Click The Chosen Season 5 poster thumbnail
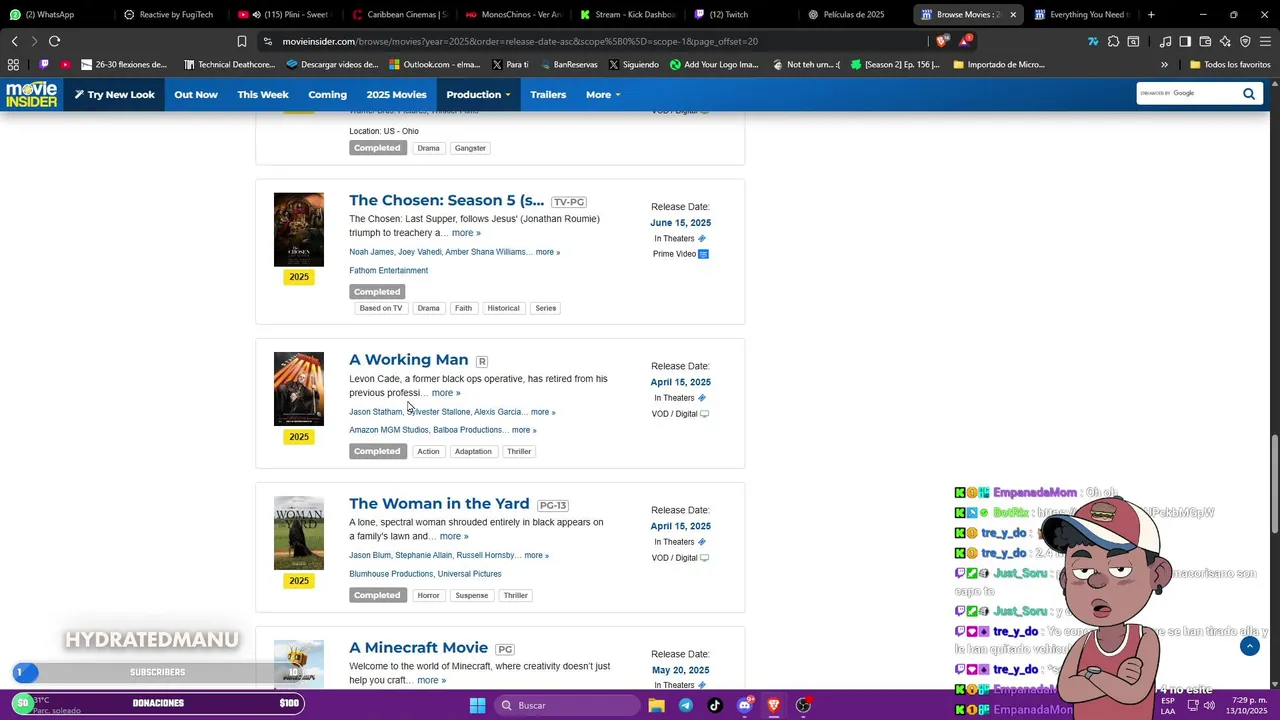 [299, 230]
